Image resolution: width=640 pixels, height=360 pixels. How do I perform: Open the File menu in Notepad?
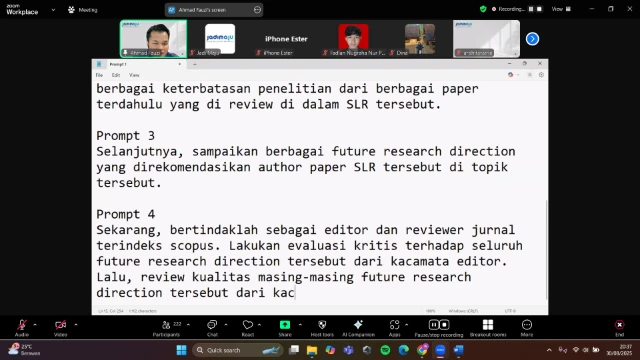[x=99, y=75]
